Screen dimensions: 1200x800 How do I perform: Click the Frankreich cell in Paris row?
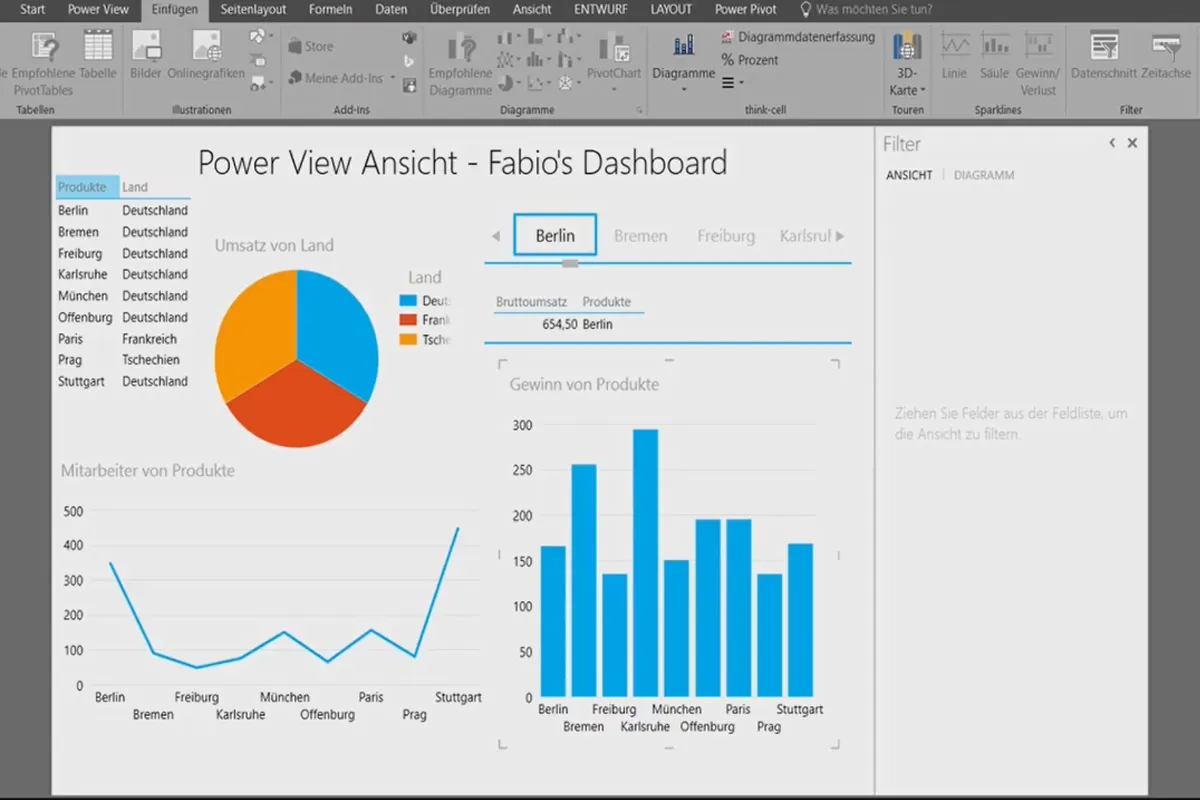click(x=149, y=339)
